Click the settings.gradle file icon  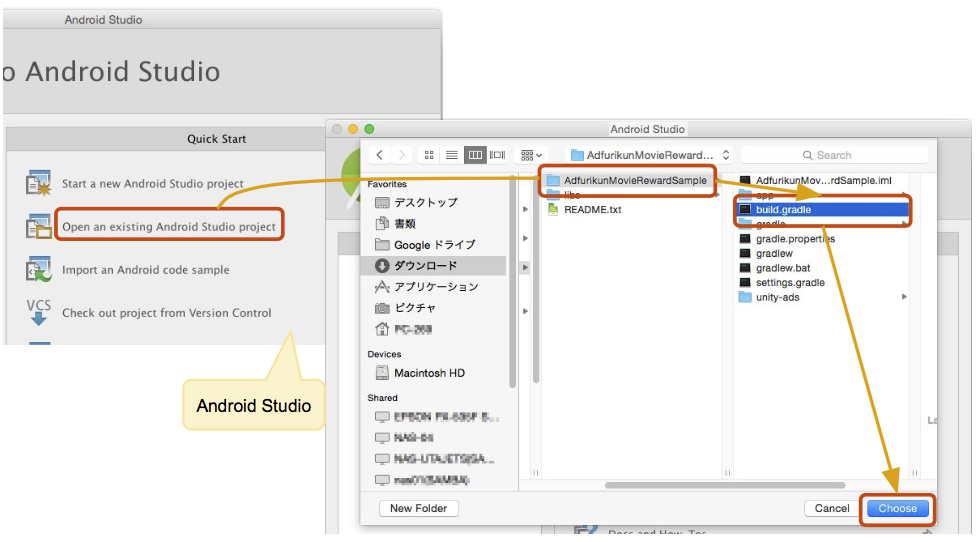pyautogui.click(x=744, y=283)
